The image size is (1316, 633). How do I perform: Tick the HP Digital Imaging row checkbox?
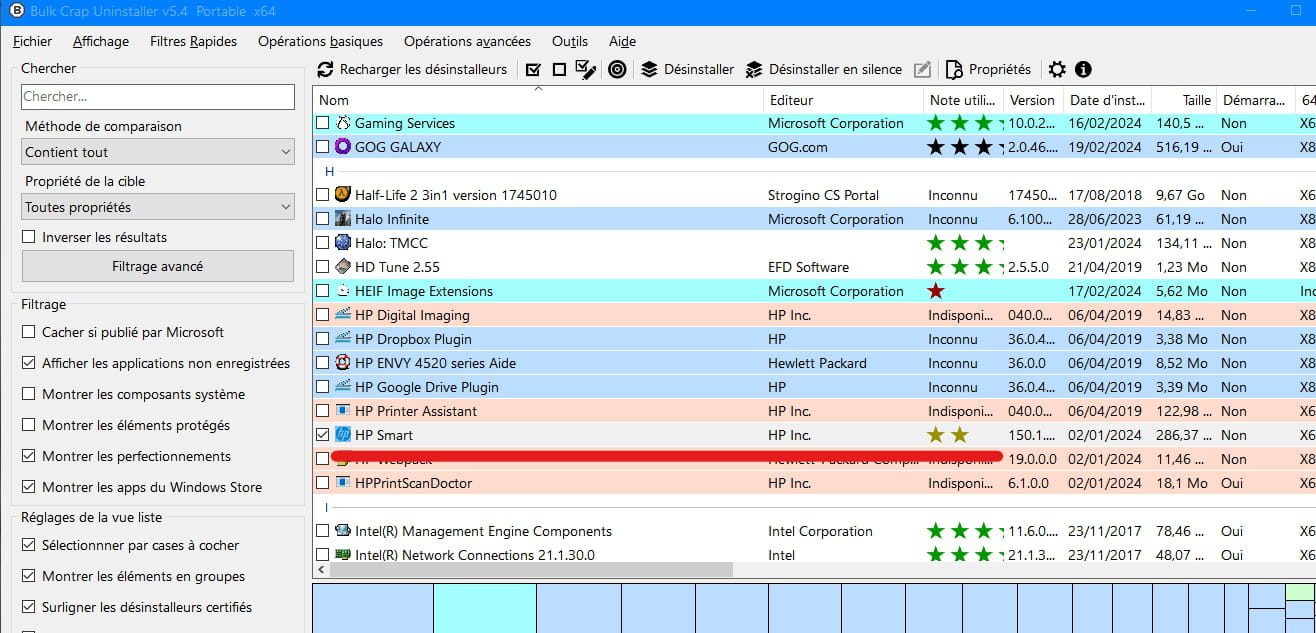[323, 315]
